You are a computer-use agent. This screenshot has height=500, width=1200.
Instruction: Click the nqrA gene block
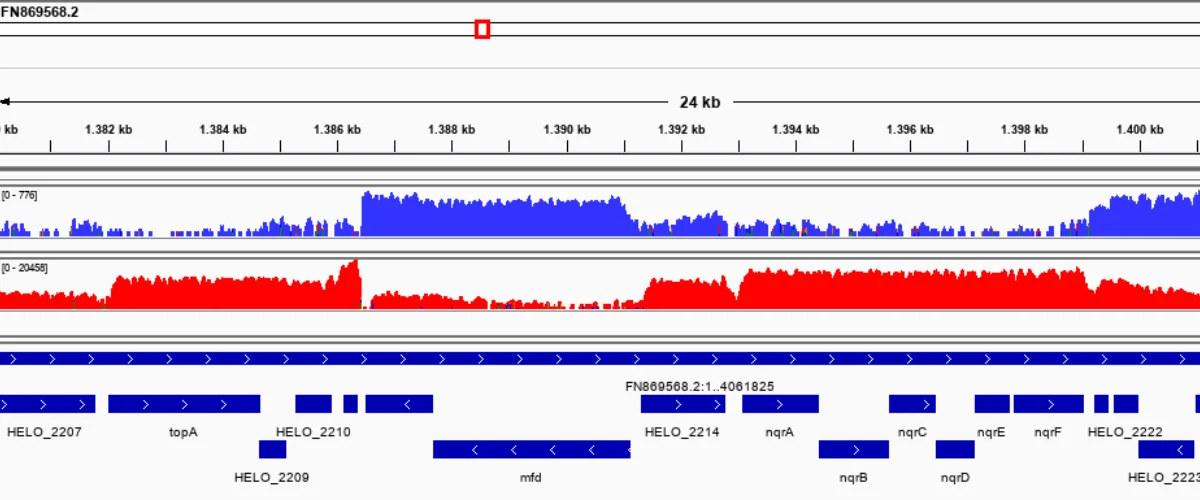point(780,404)
